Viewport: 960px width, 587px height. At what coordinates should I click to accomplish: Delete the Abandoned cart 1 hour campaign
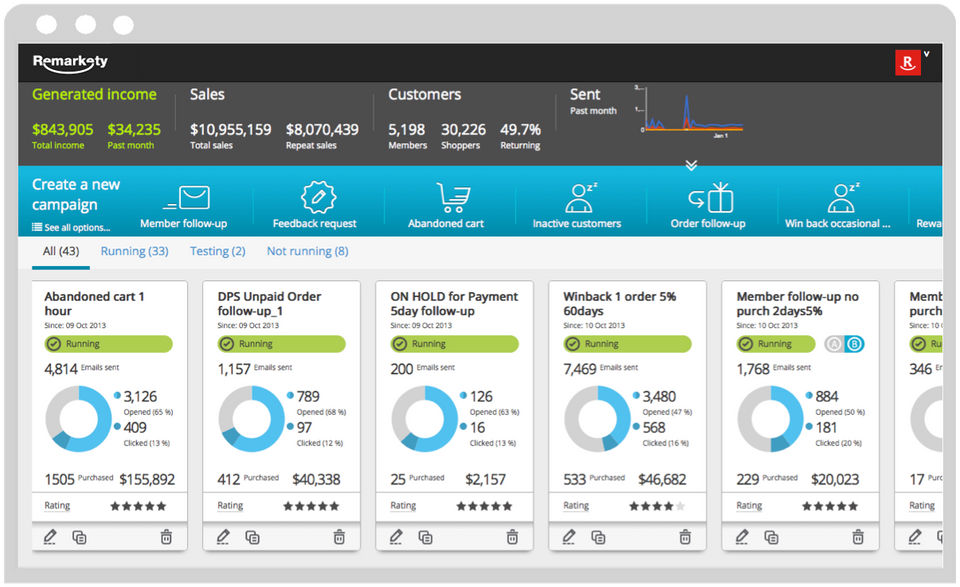(166, 537)
